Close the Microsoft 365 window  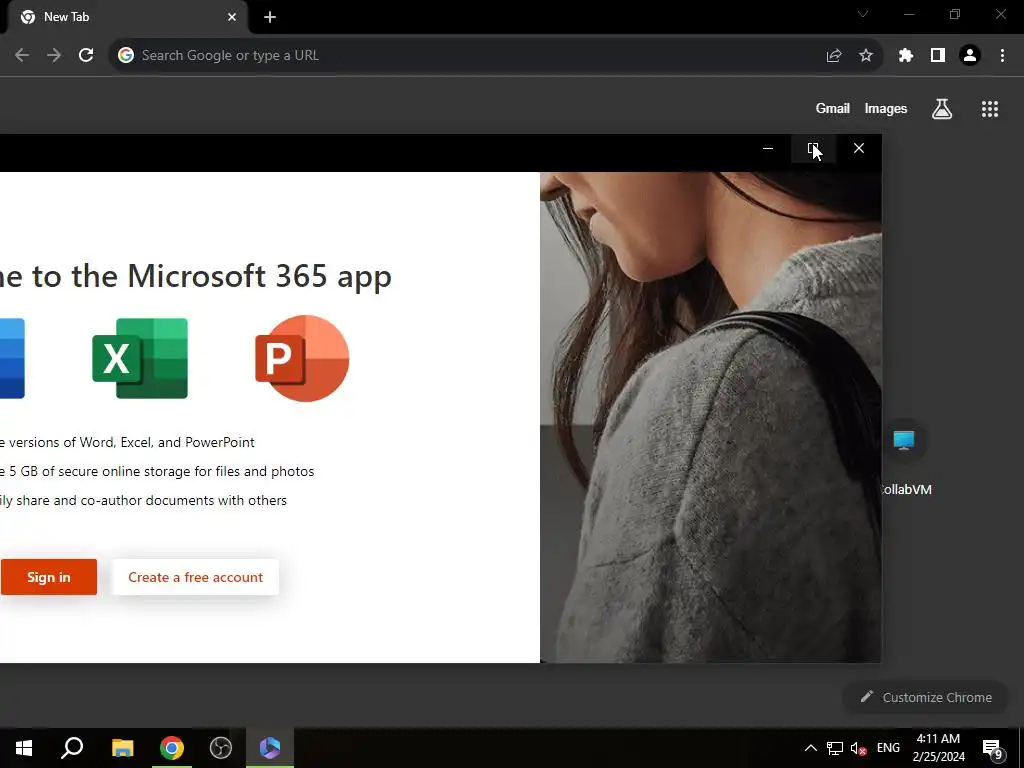[x=859, y=149]
